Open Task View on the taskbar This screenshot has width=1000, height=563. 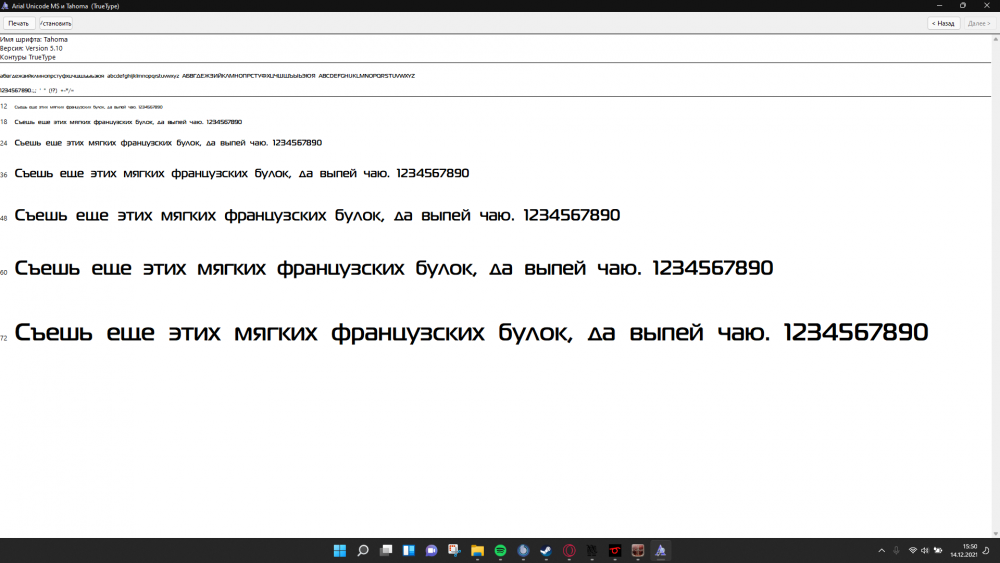[x=386, y=550]
